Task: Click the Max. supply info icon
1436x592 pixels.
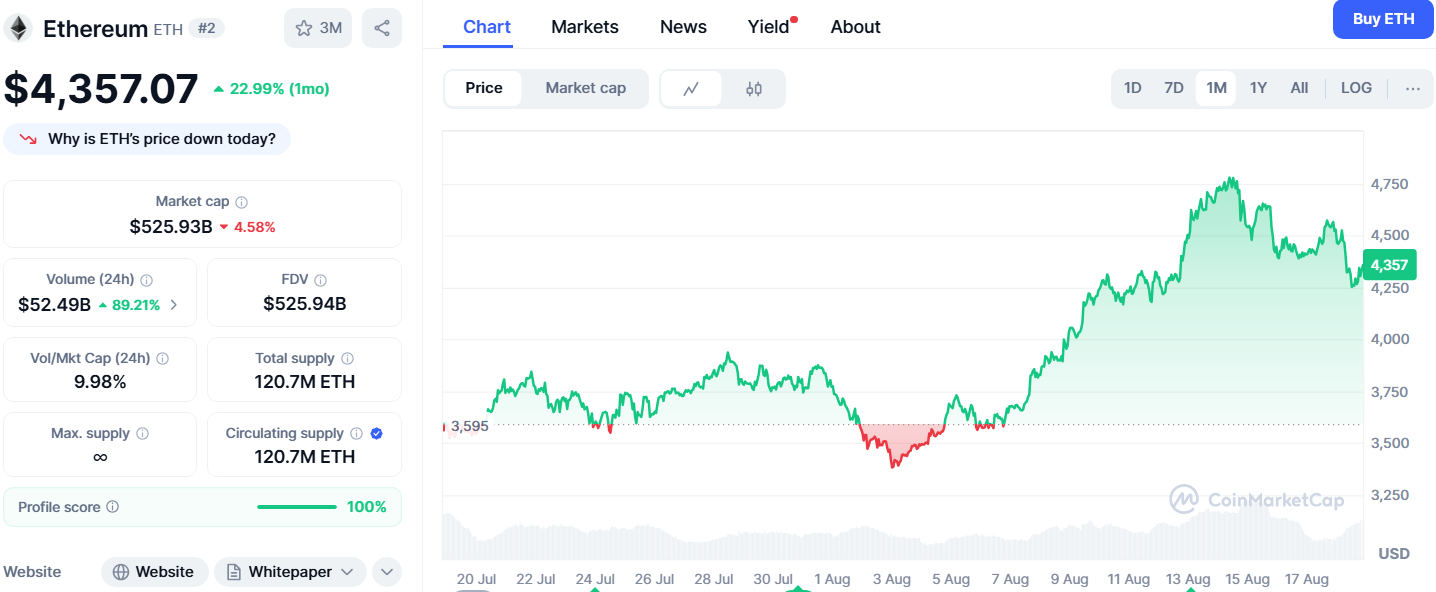Action: [x=142, y=434]
